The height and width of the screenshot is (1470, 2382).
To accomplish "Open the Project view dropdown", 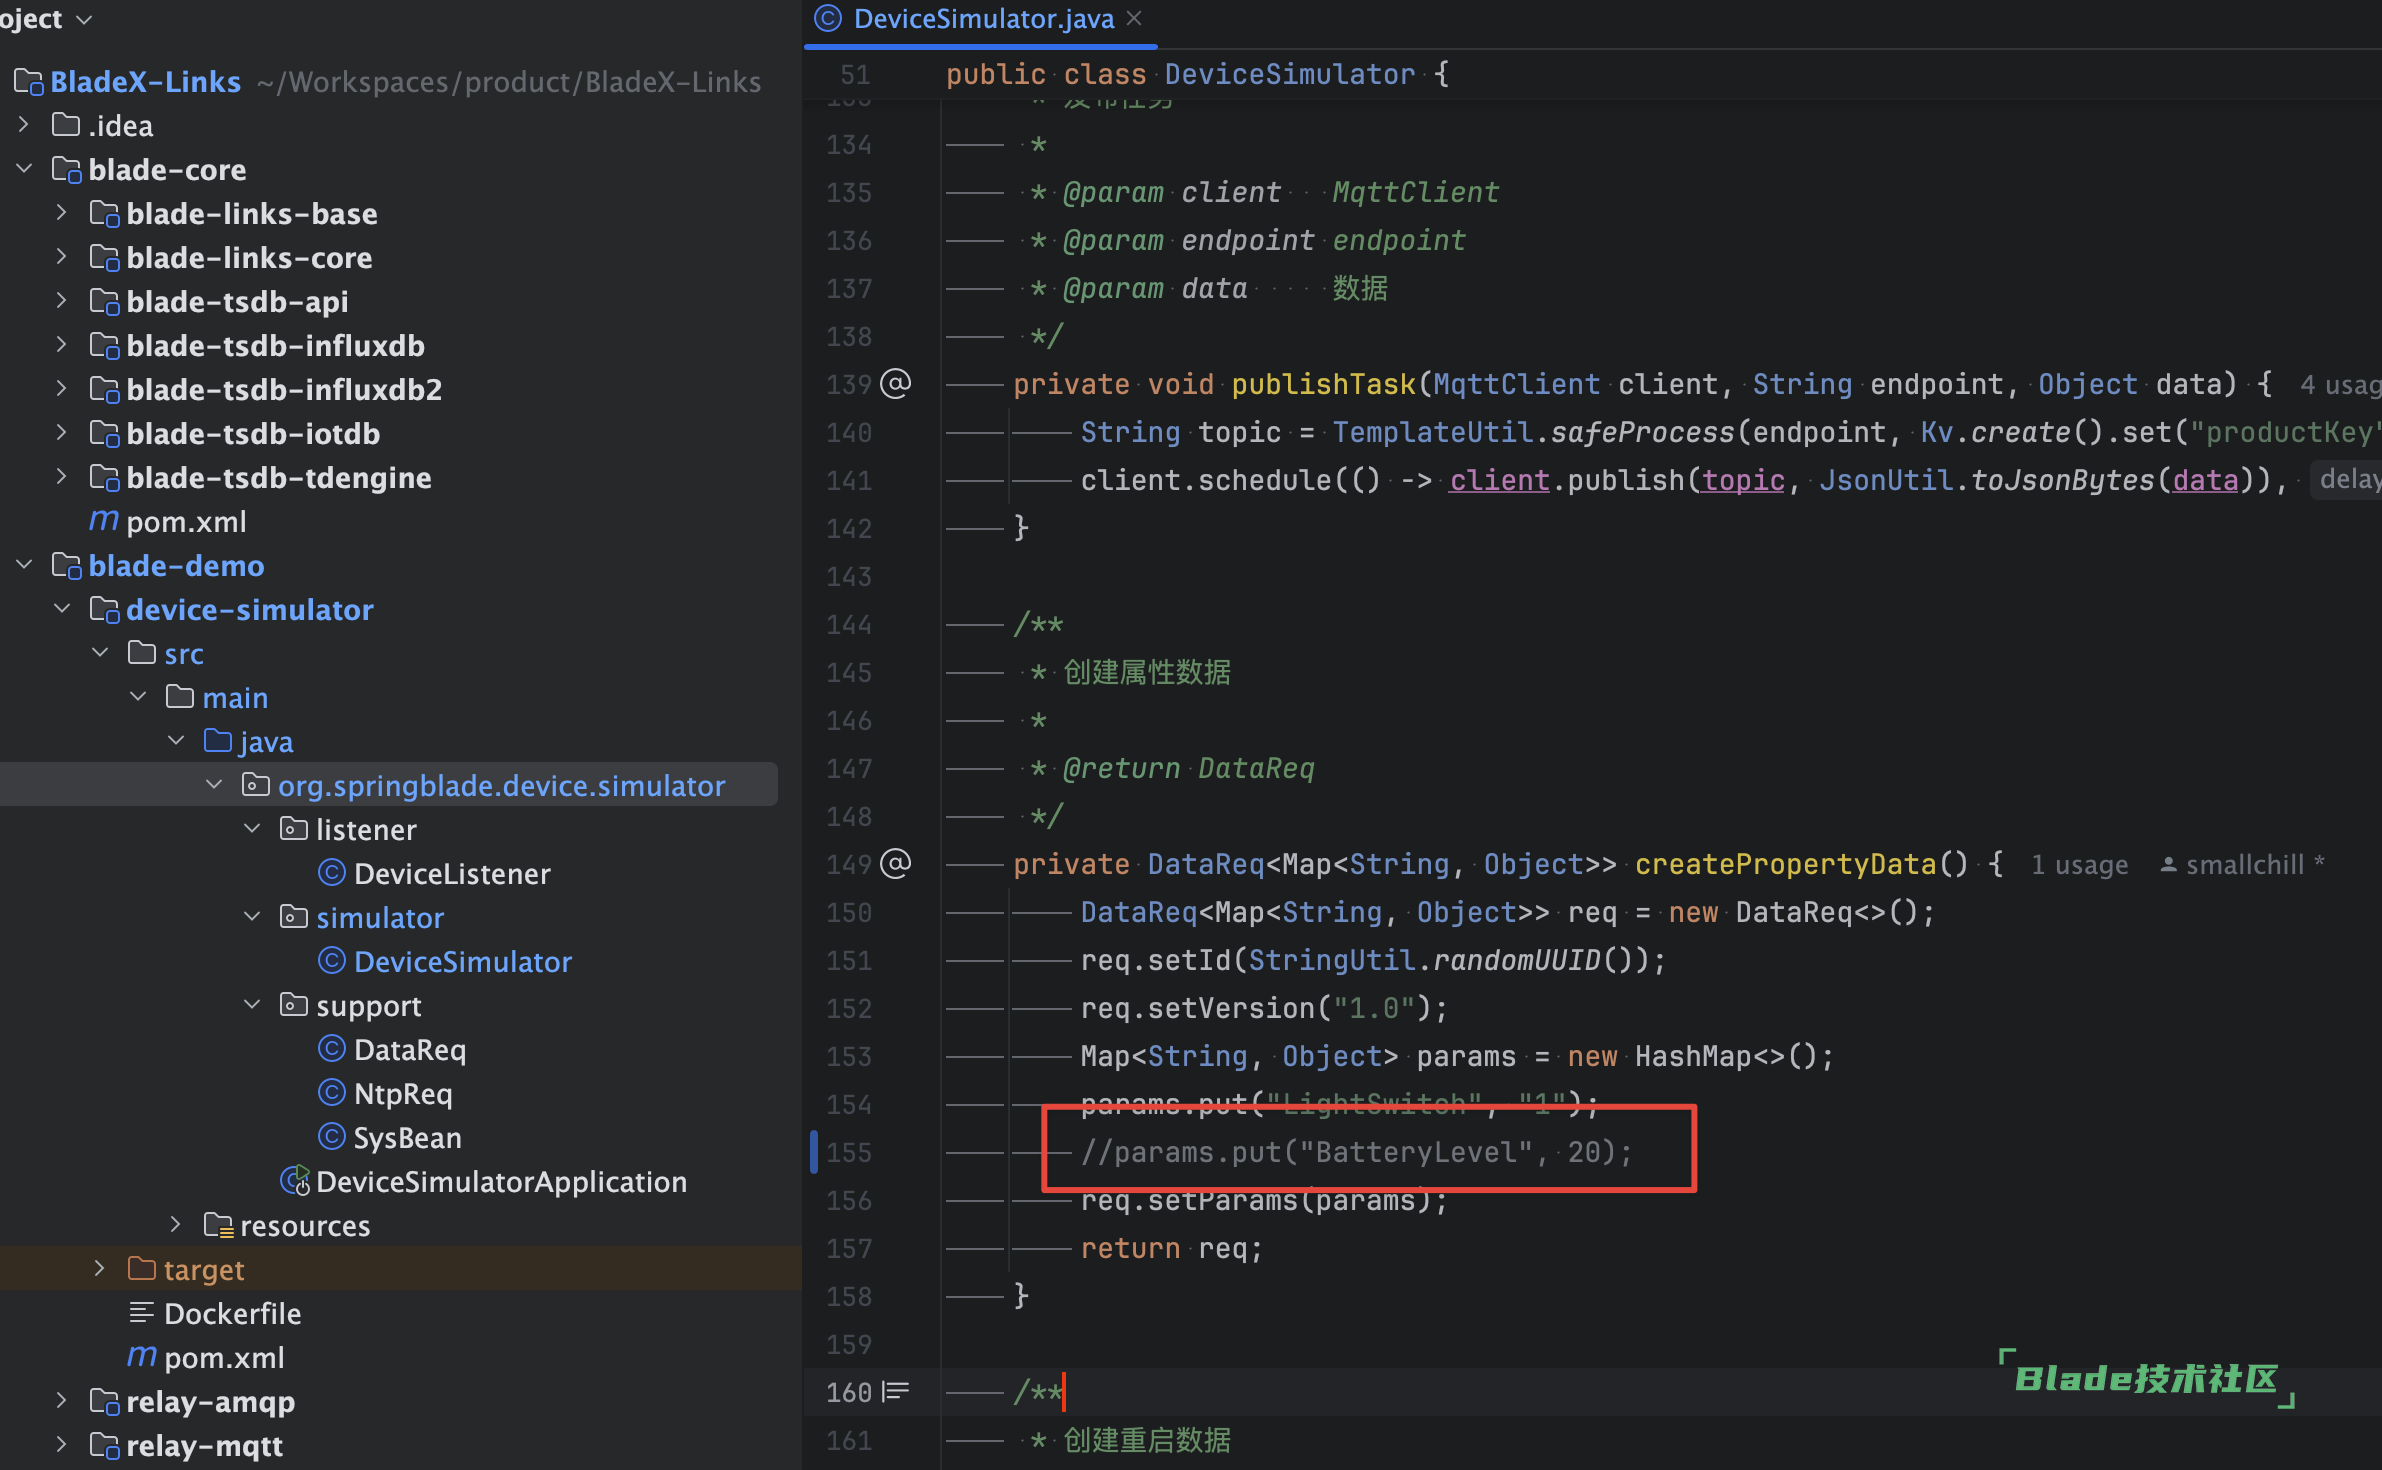I will (x=84, y=19).
